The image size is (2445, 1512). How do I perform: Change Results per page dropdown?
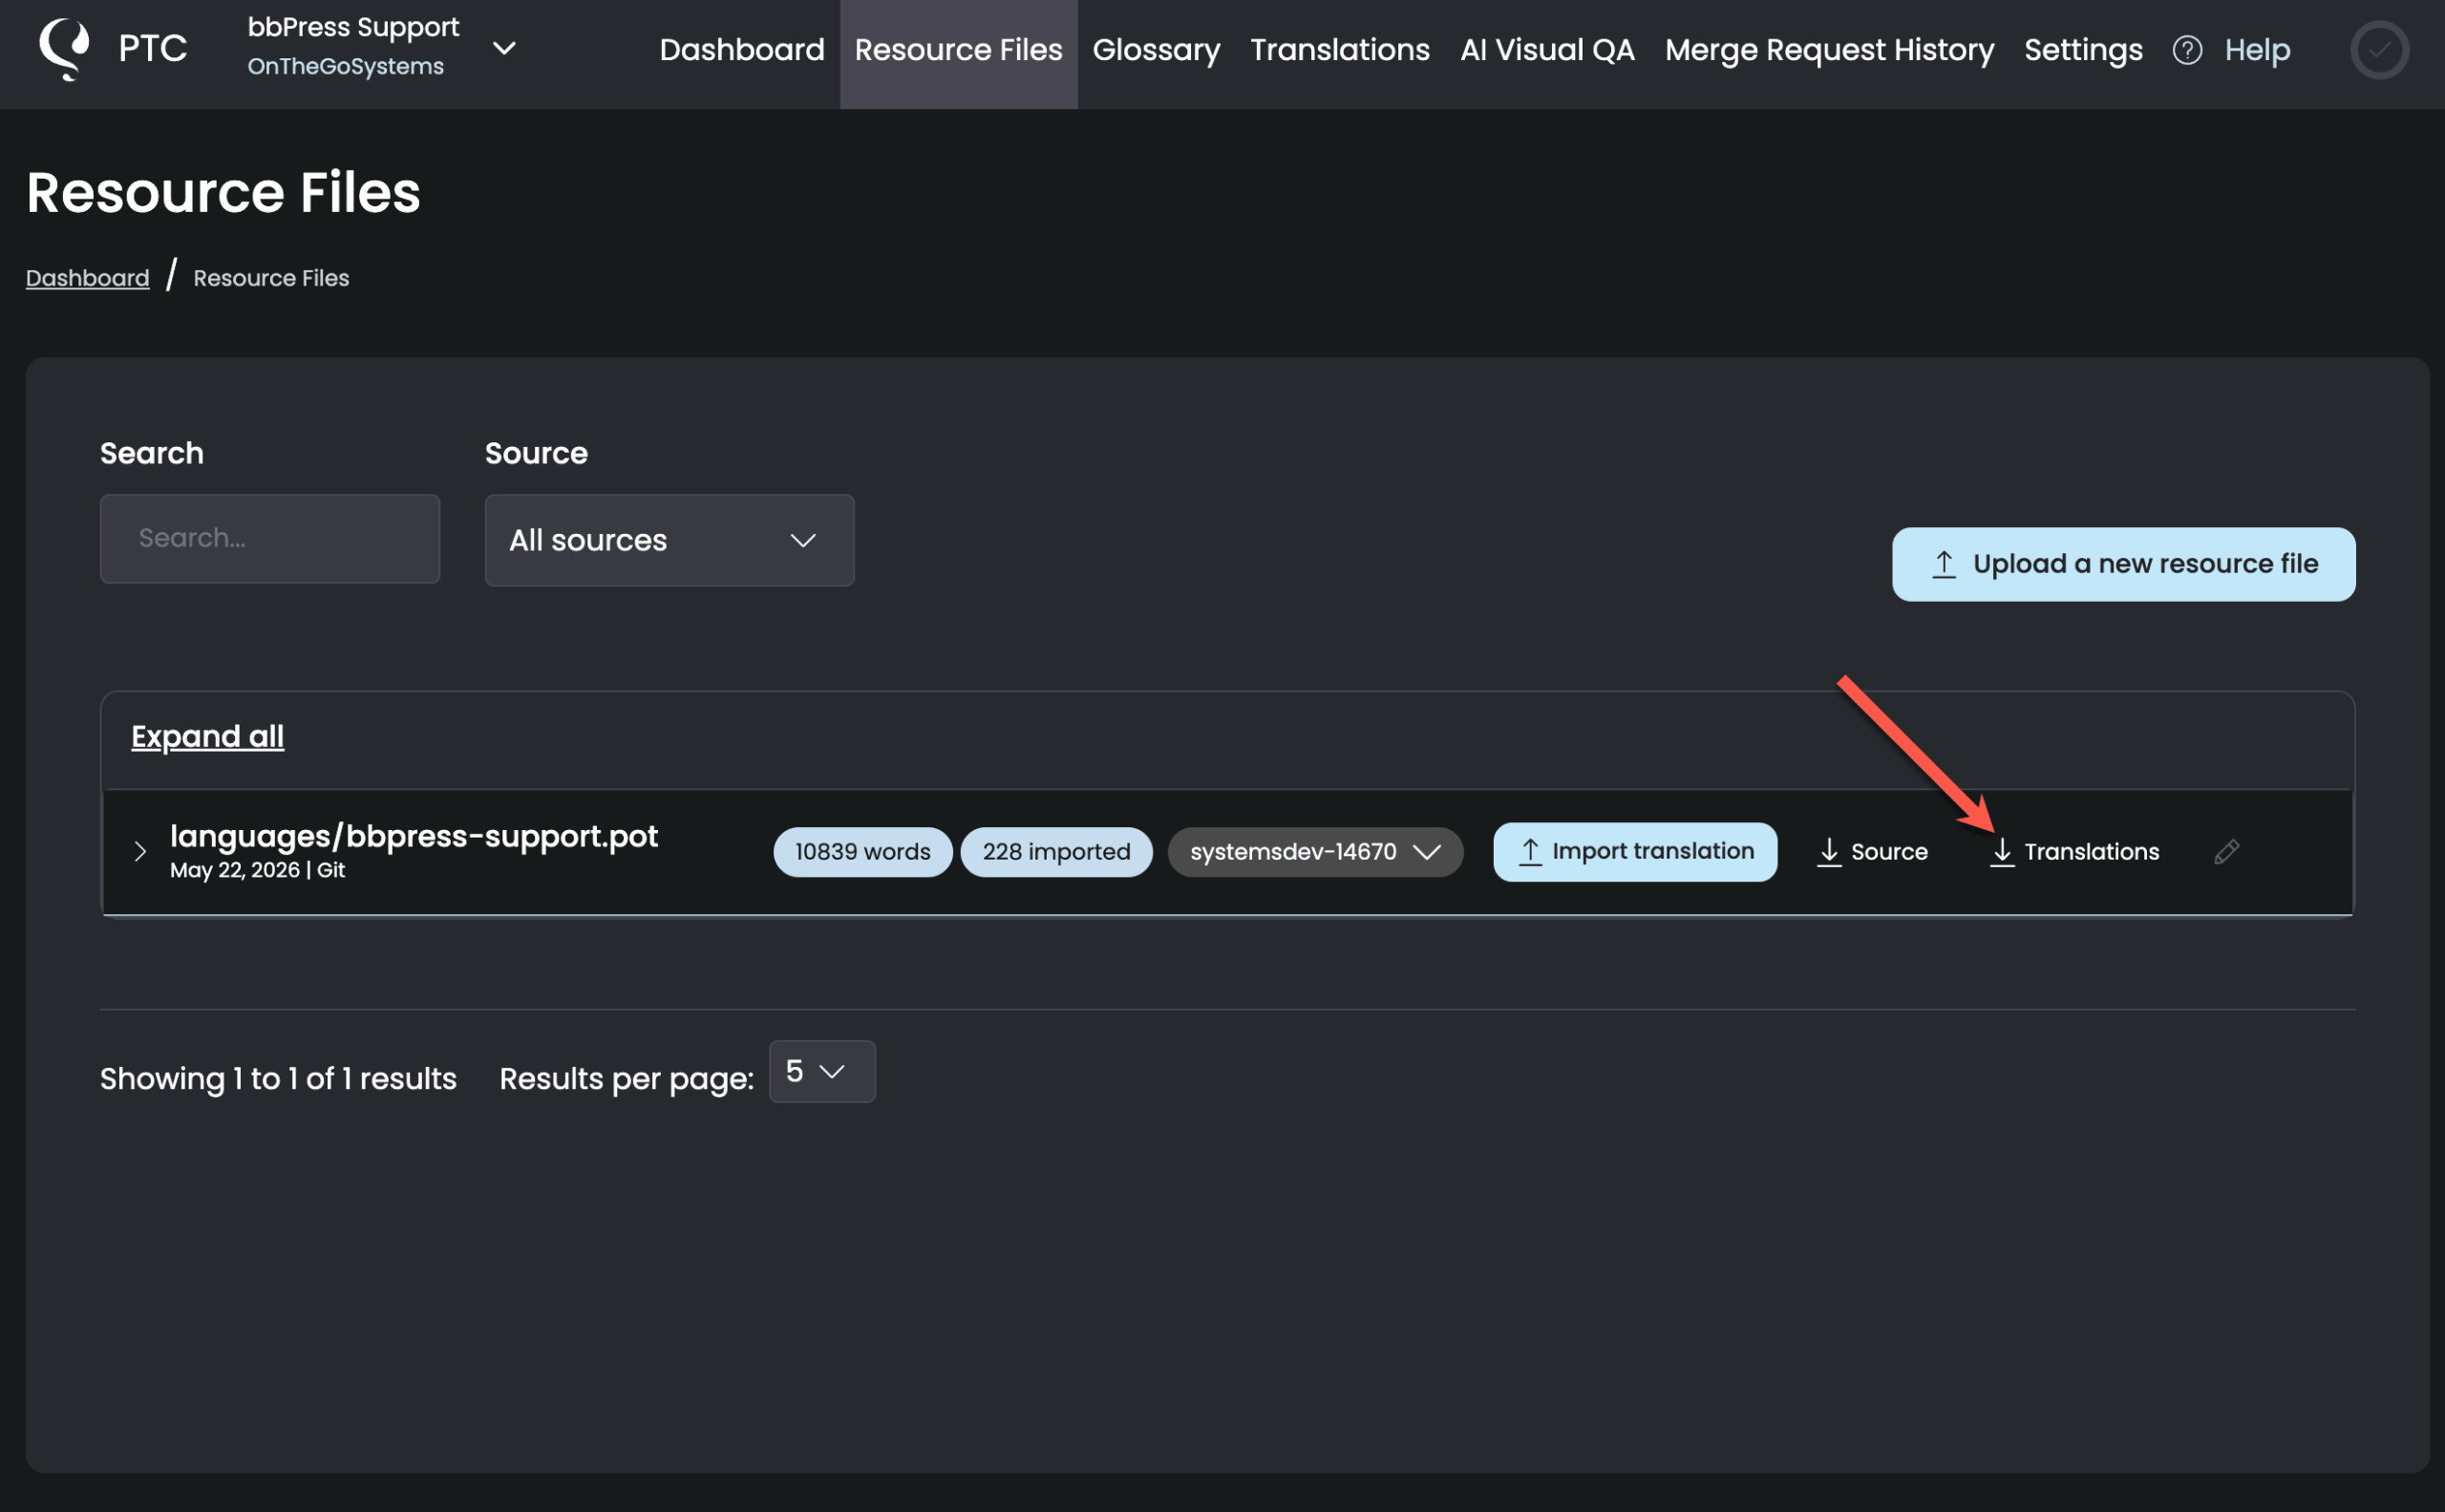pos(822,1071)
